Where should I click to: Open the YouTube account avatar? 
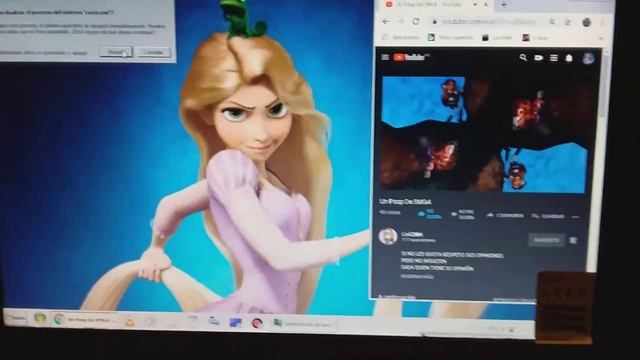588,58
